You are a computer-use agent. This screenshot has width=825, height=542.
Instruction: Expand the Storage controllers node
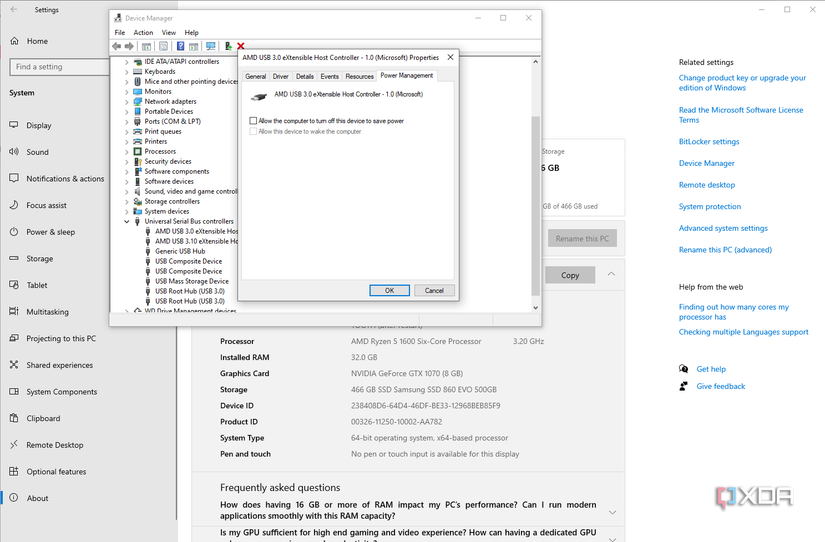127,202
